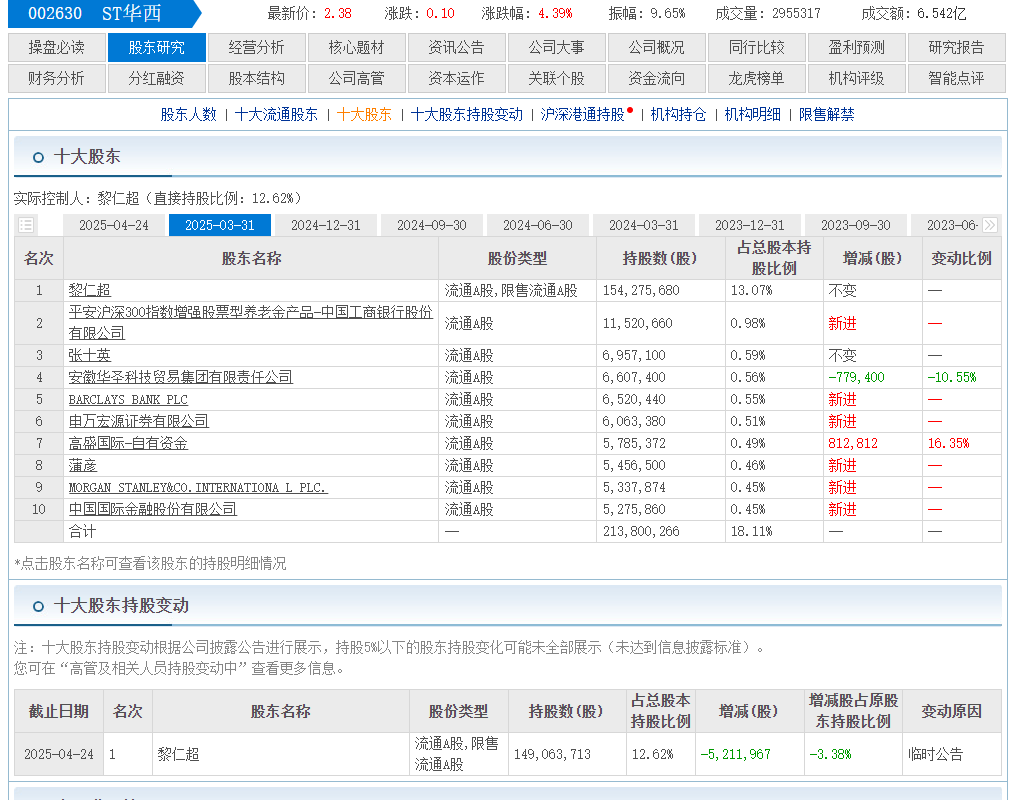Go to 股东人数 section link

pyautogui.click(x=188, y=114)
